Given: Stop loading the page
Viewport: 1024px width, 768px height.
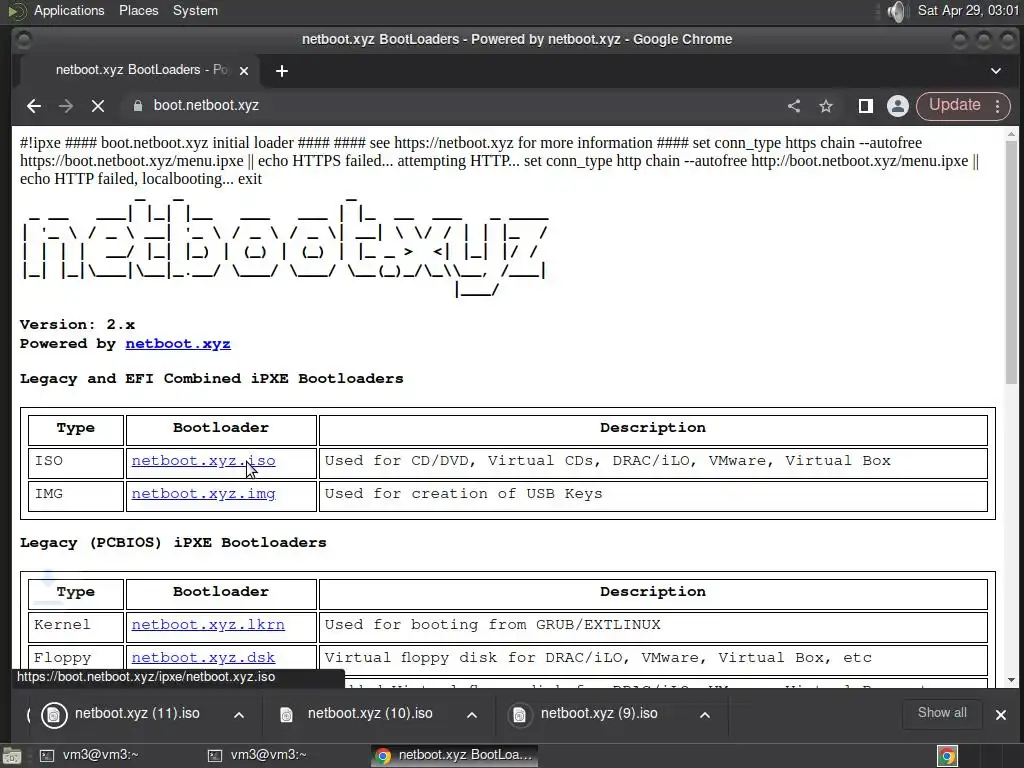Looking at the screenshot, I should [98, 106].
